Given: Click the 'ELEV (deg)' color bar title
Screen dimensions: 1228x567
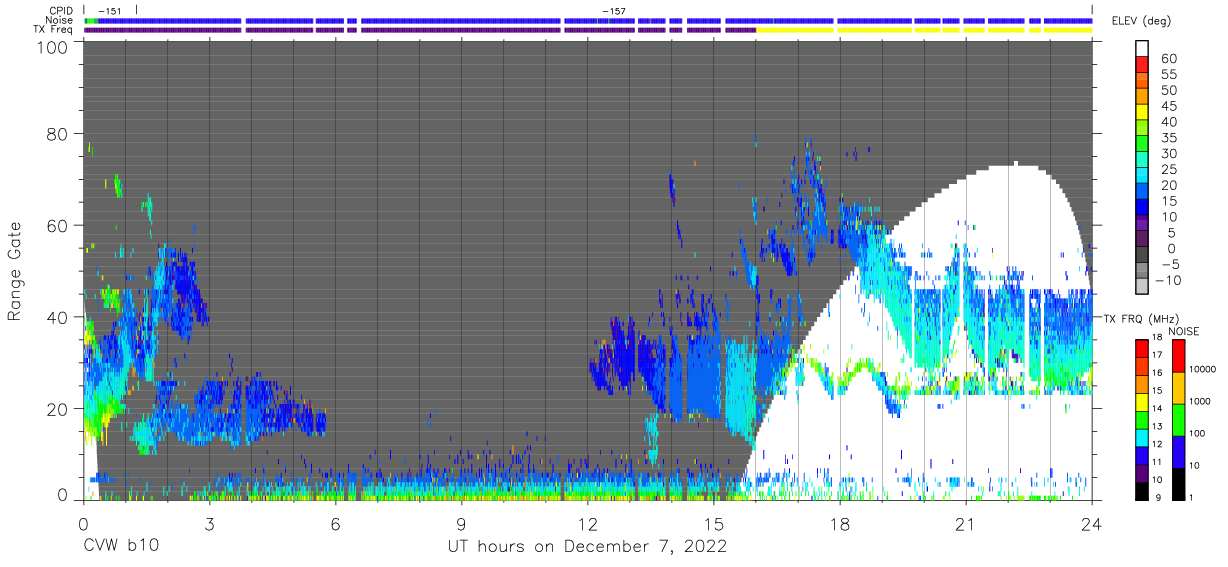Looking at the screenshot, I should click(1141, 21).
